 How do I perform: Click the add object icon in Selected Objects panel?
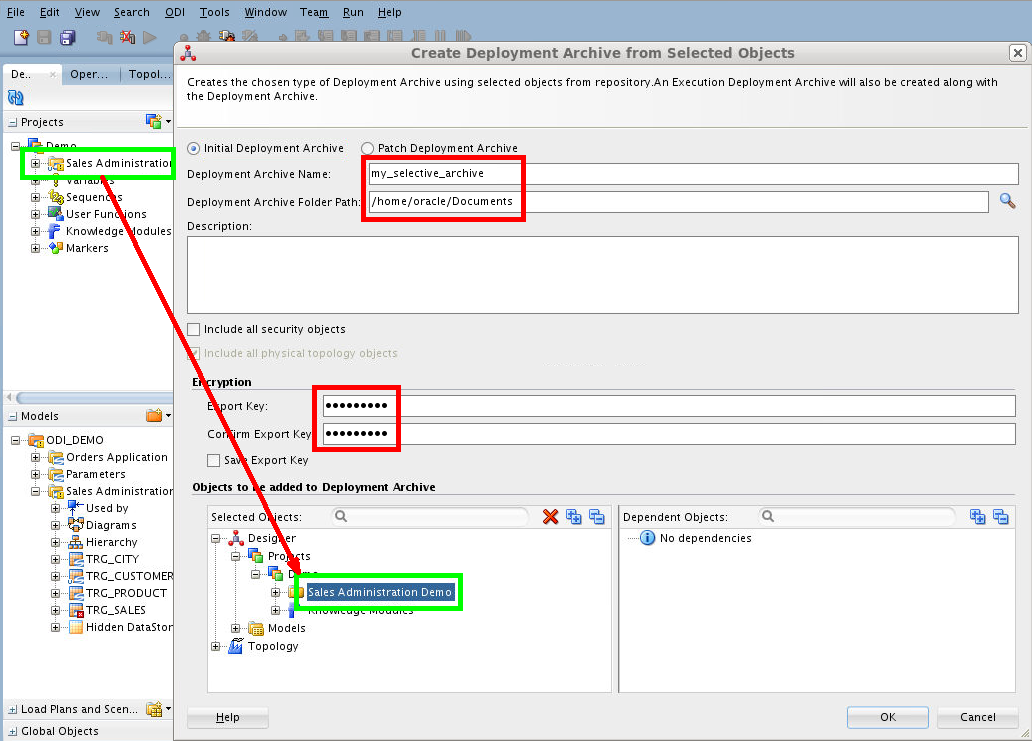573,517
